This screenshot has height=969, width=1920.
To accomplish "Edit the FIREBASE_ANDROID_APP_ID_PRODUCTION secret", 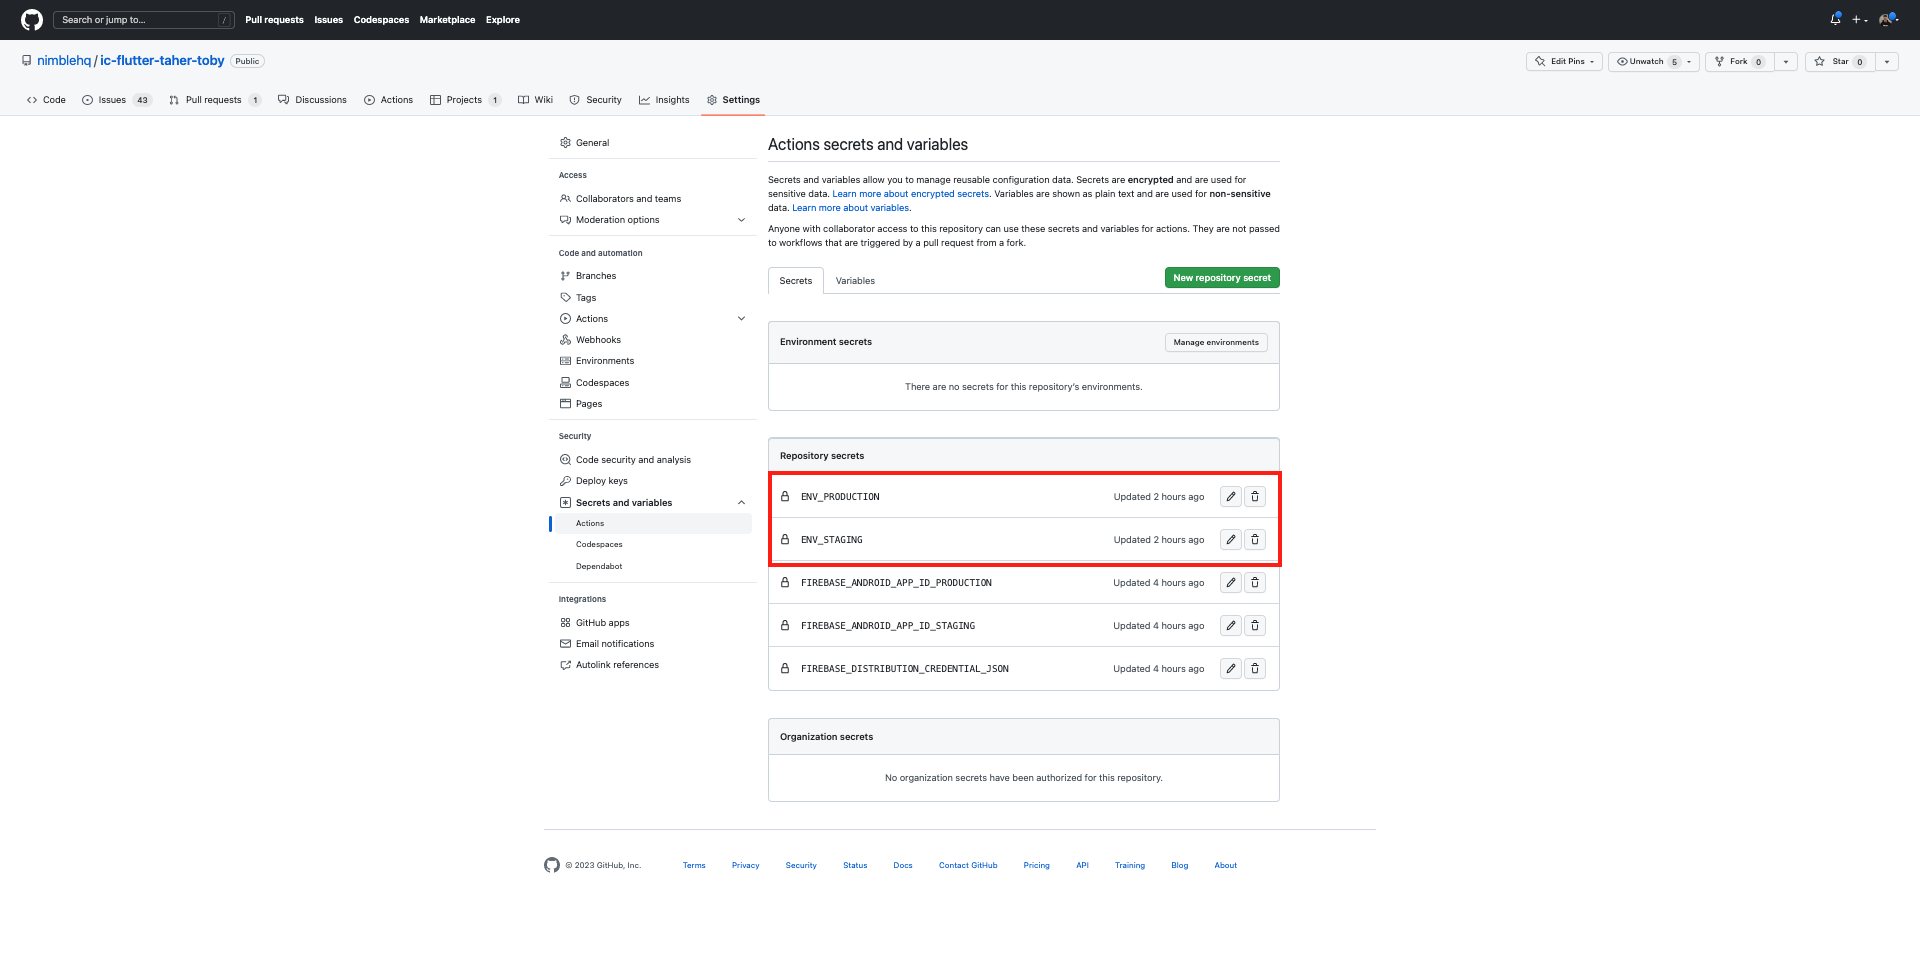I will click(1230, 582).
